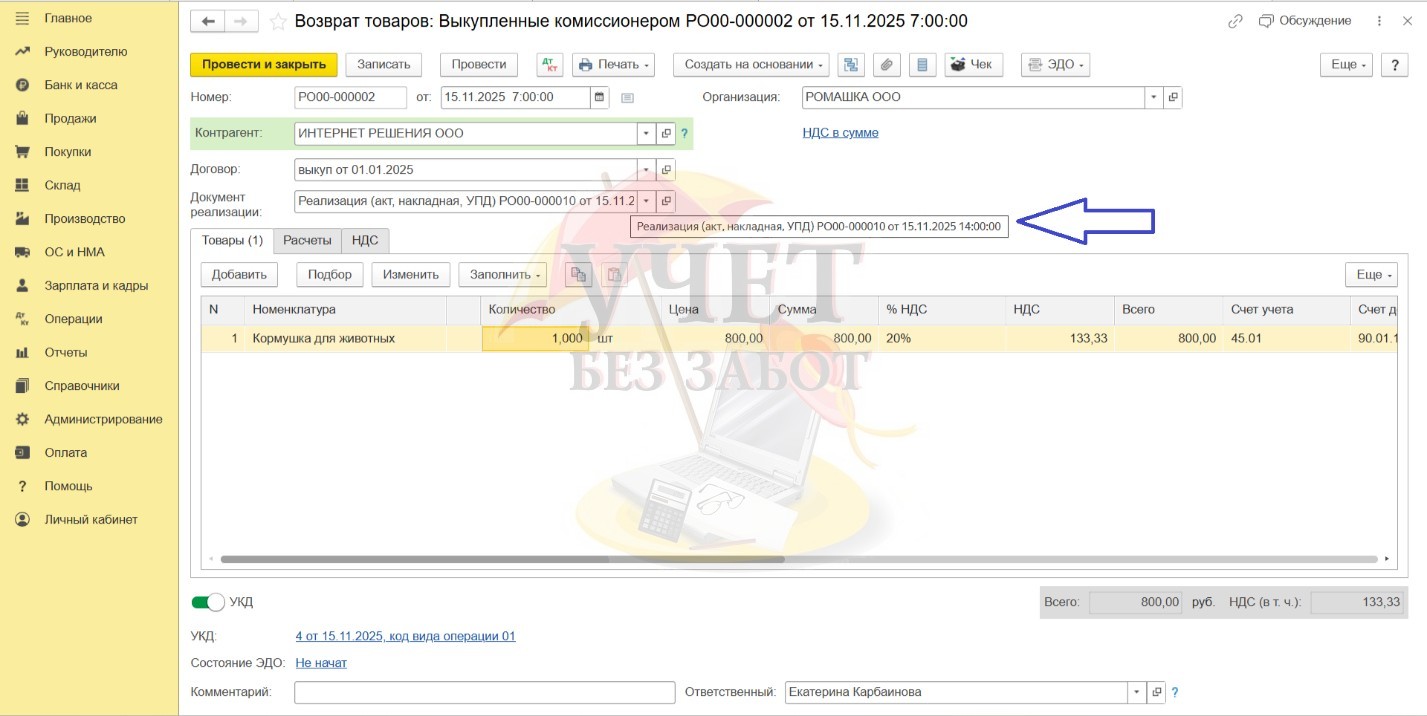1427x716 pixels.
Task: Click the Изменить button
Action: coord(411,274)
